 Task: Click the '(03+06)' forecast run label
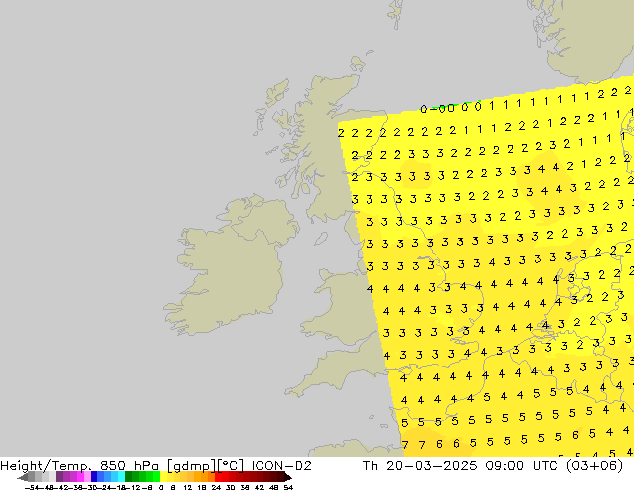pyautogui.click(x=594, y=466)
